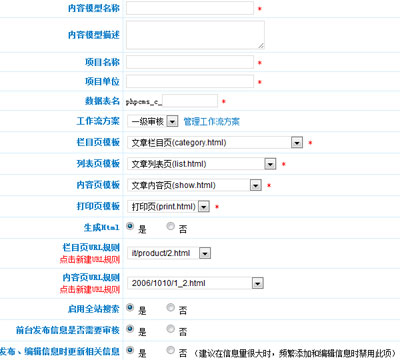This screenshot has width=400, height=360.
Task: Open the 管理工作流方案 link
Action: tap(212, 122)
